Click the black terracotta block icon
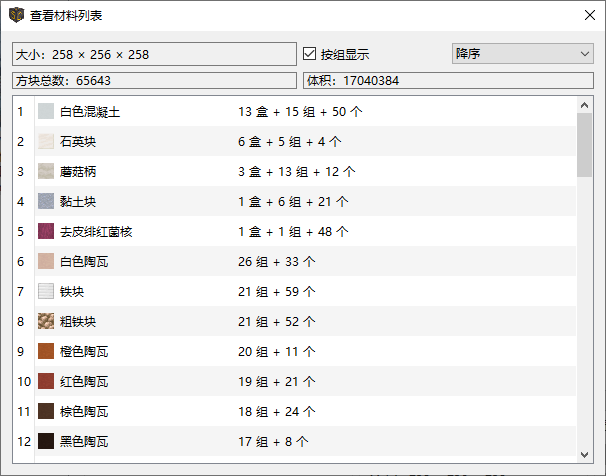 click(46, 441)
